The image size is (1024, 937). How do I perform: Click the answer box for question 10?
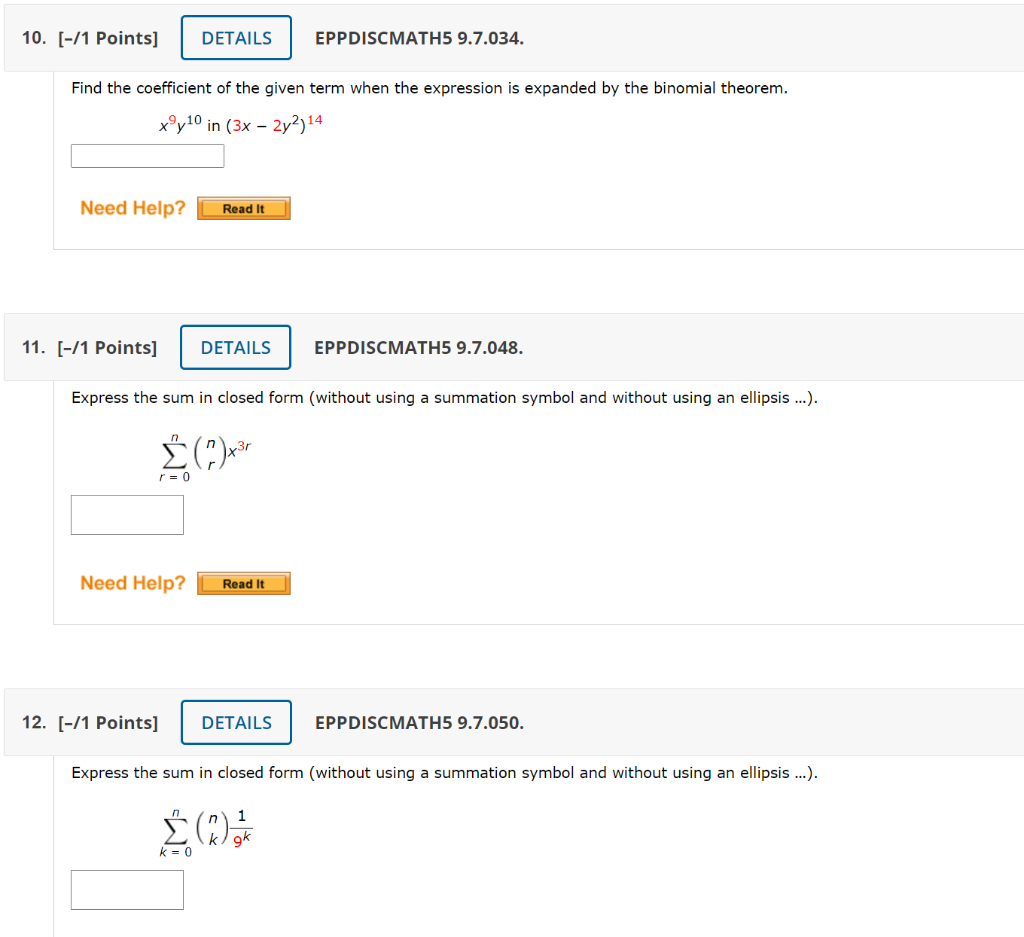147,156
